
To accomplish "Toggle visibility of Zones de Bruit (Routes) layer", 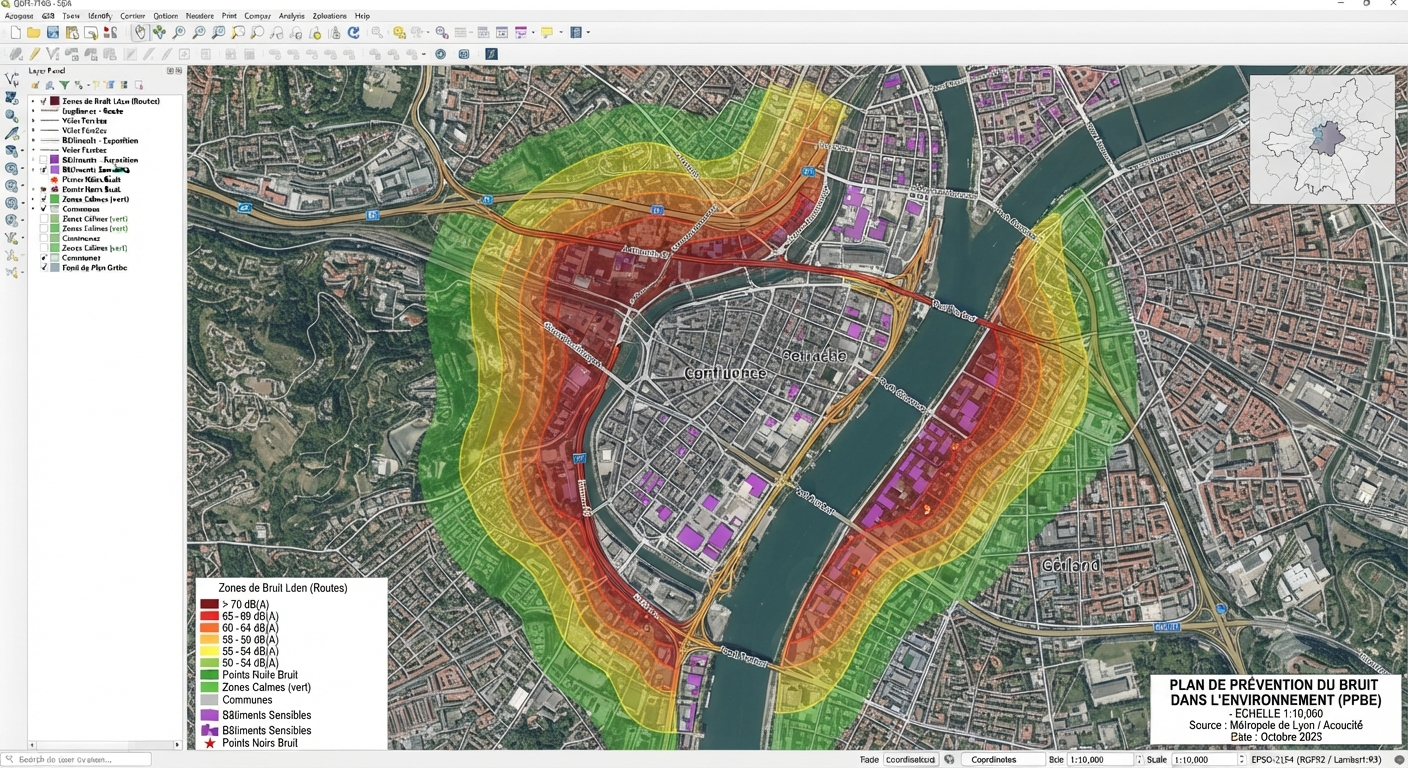I will [44, 101].
